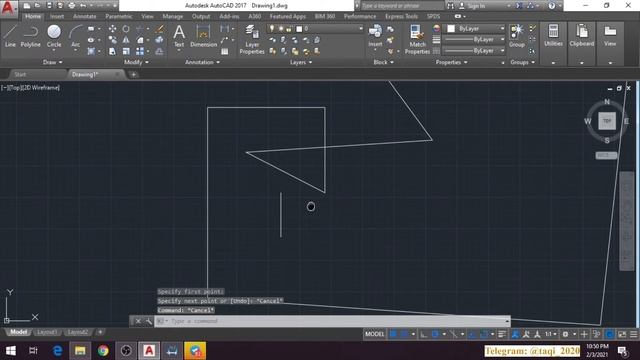Expand the Annotation panel
Viewport: 640px width, 360px height.
click(x=202, y=62)
